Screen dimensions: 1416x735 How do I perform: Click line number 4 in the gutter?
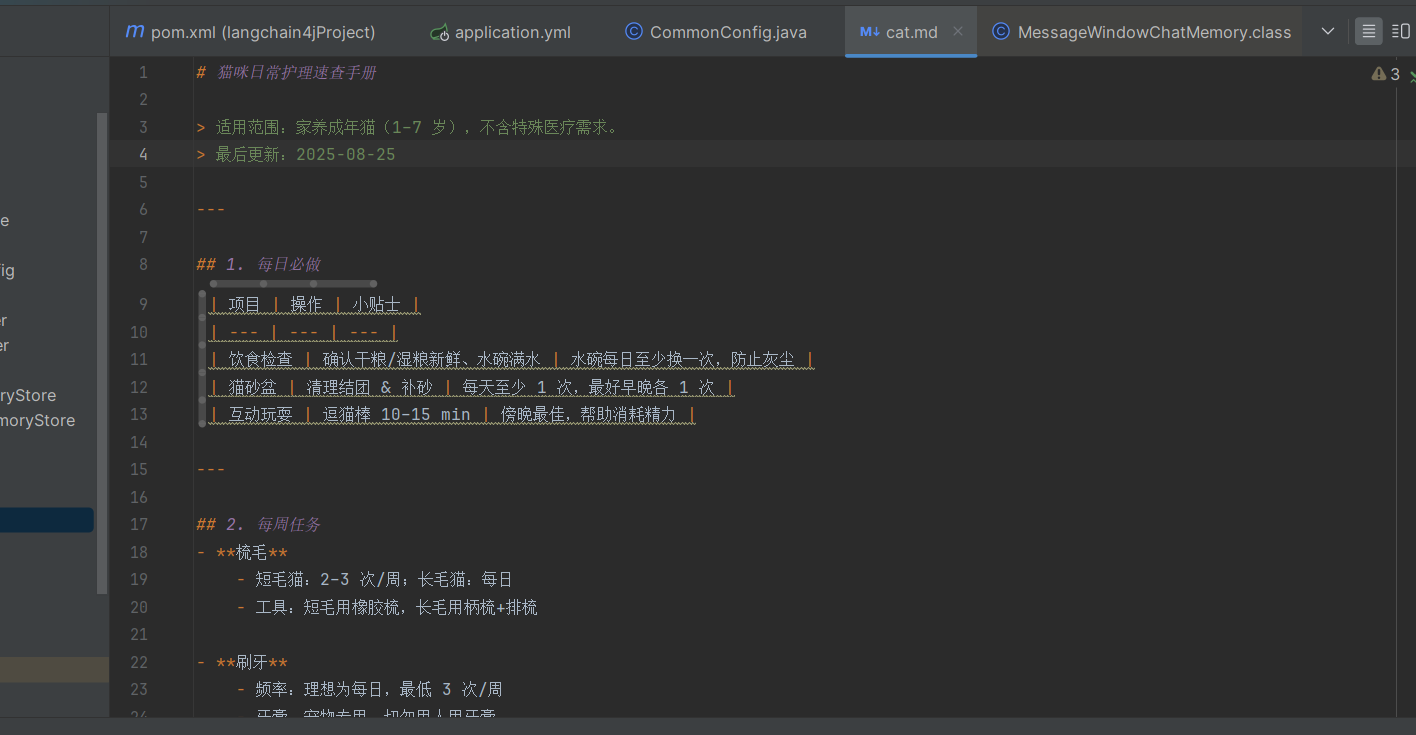point(143,154)
